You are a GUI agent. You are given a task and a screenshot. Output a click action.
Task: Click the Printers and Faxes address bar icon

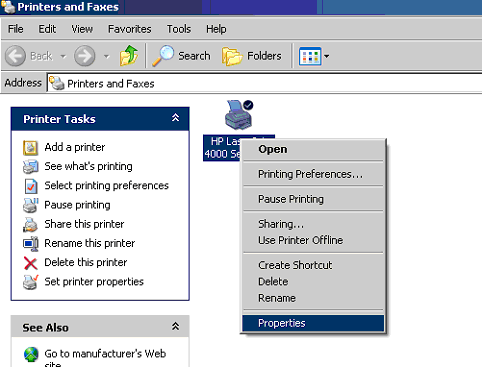pos(56,83)
